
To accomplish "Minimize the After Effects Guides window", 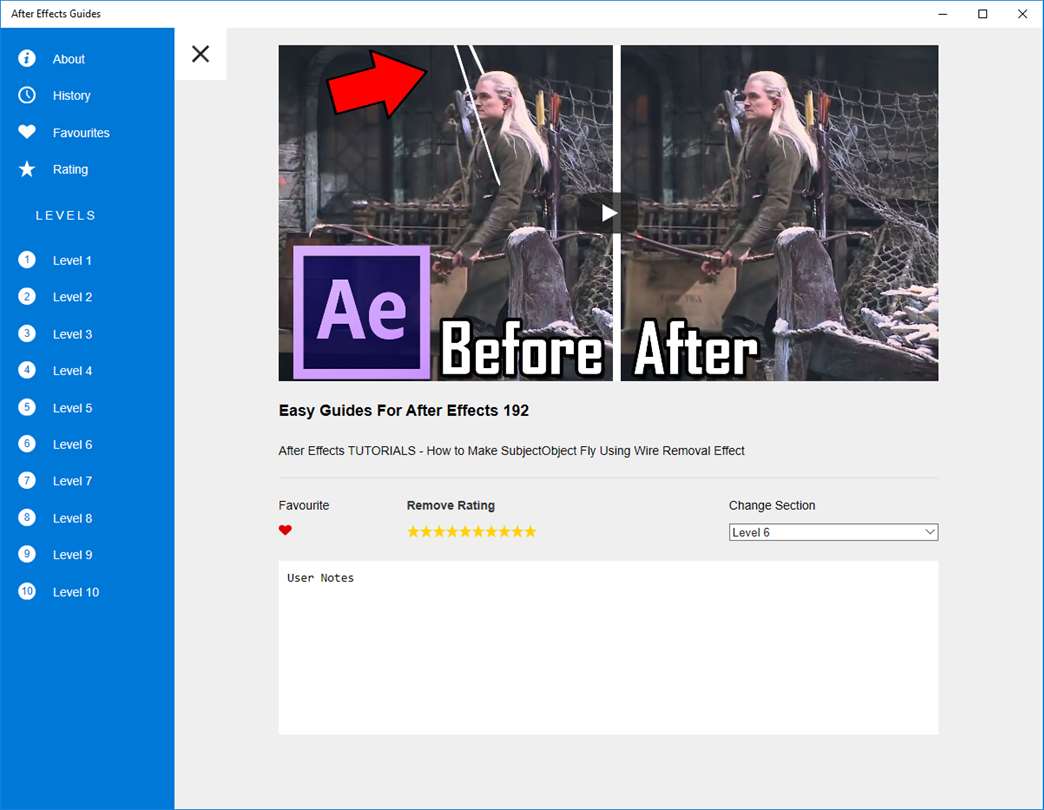I will pos(943,13).
